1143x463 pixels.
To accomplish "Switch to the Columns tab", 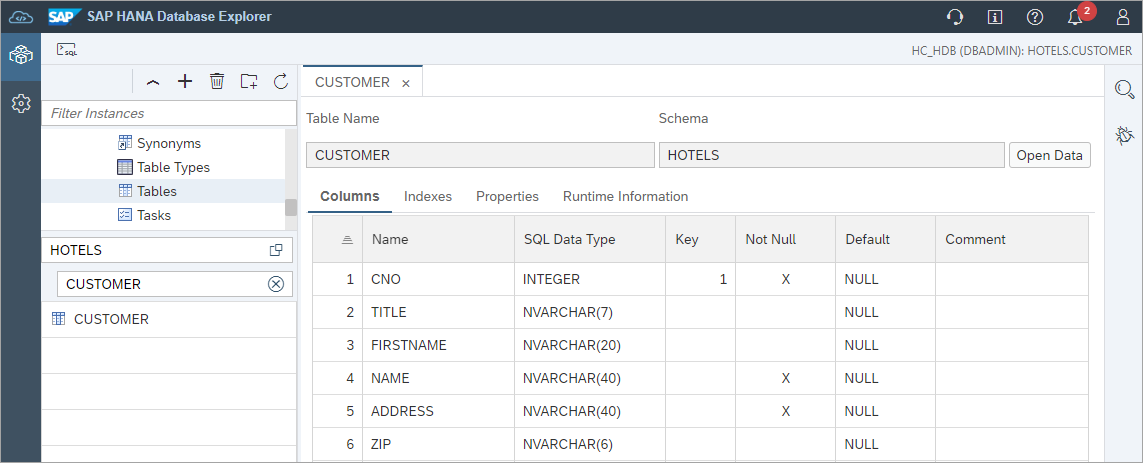I will [x=350, y=196].
